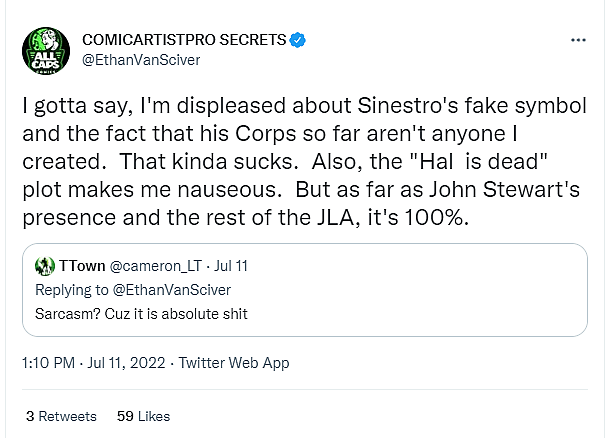Click the blue verified badge
This screenshot has width=614, height=438.
[297, 41]
